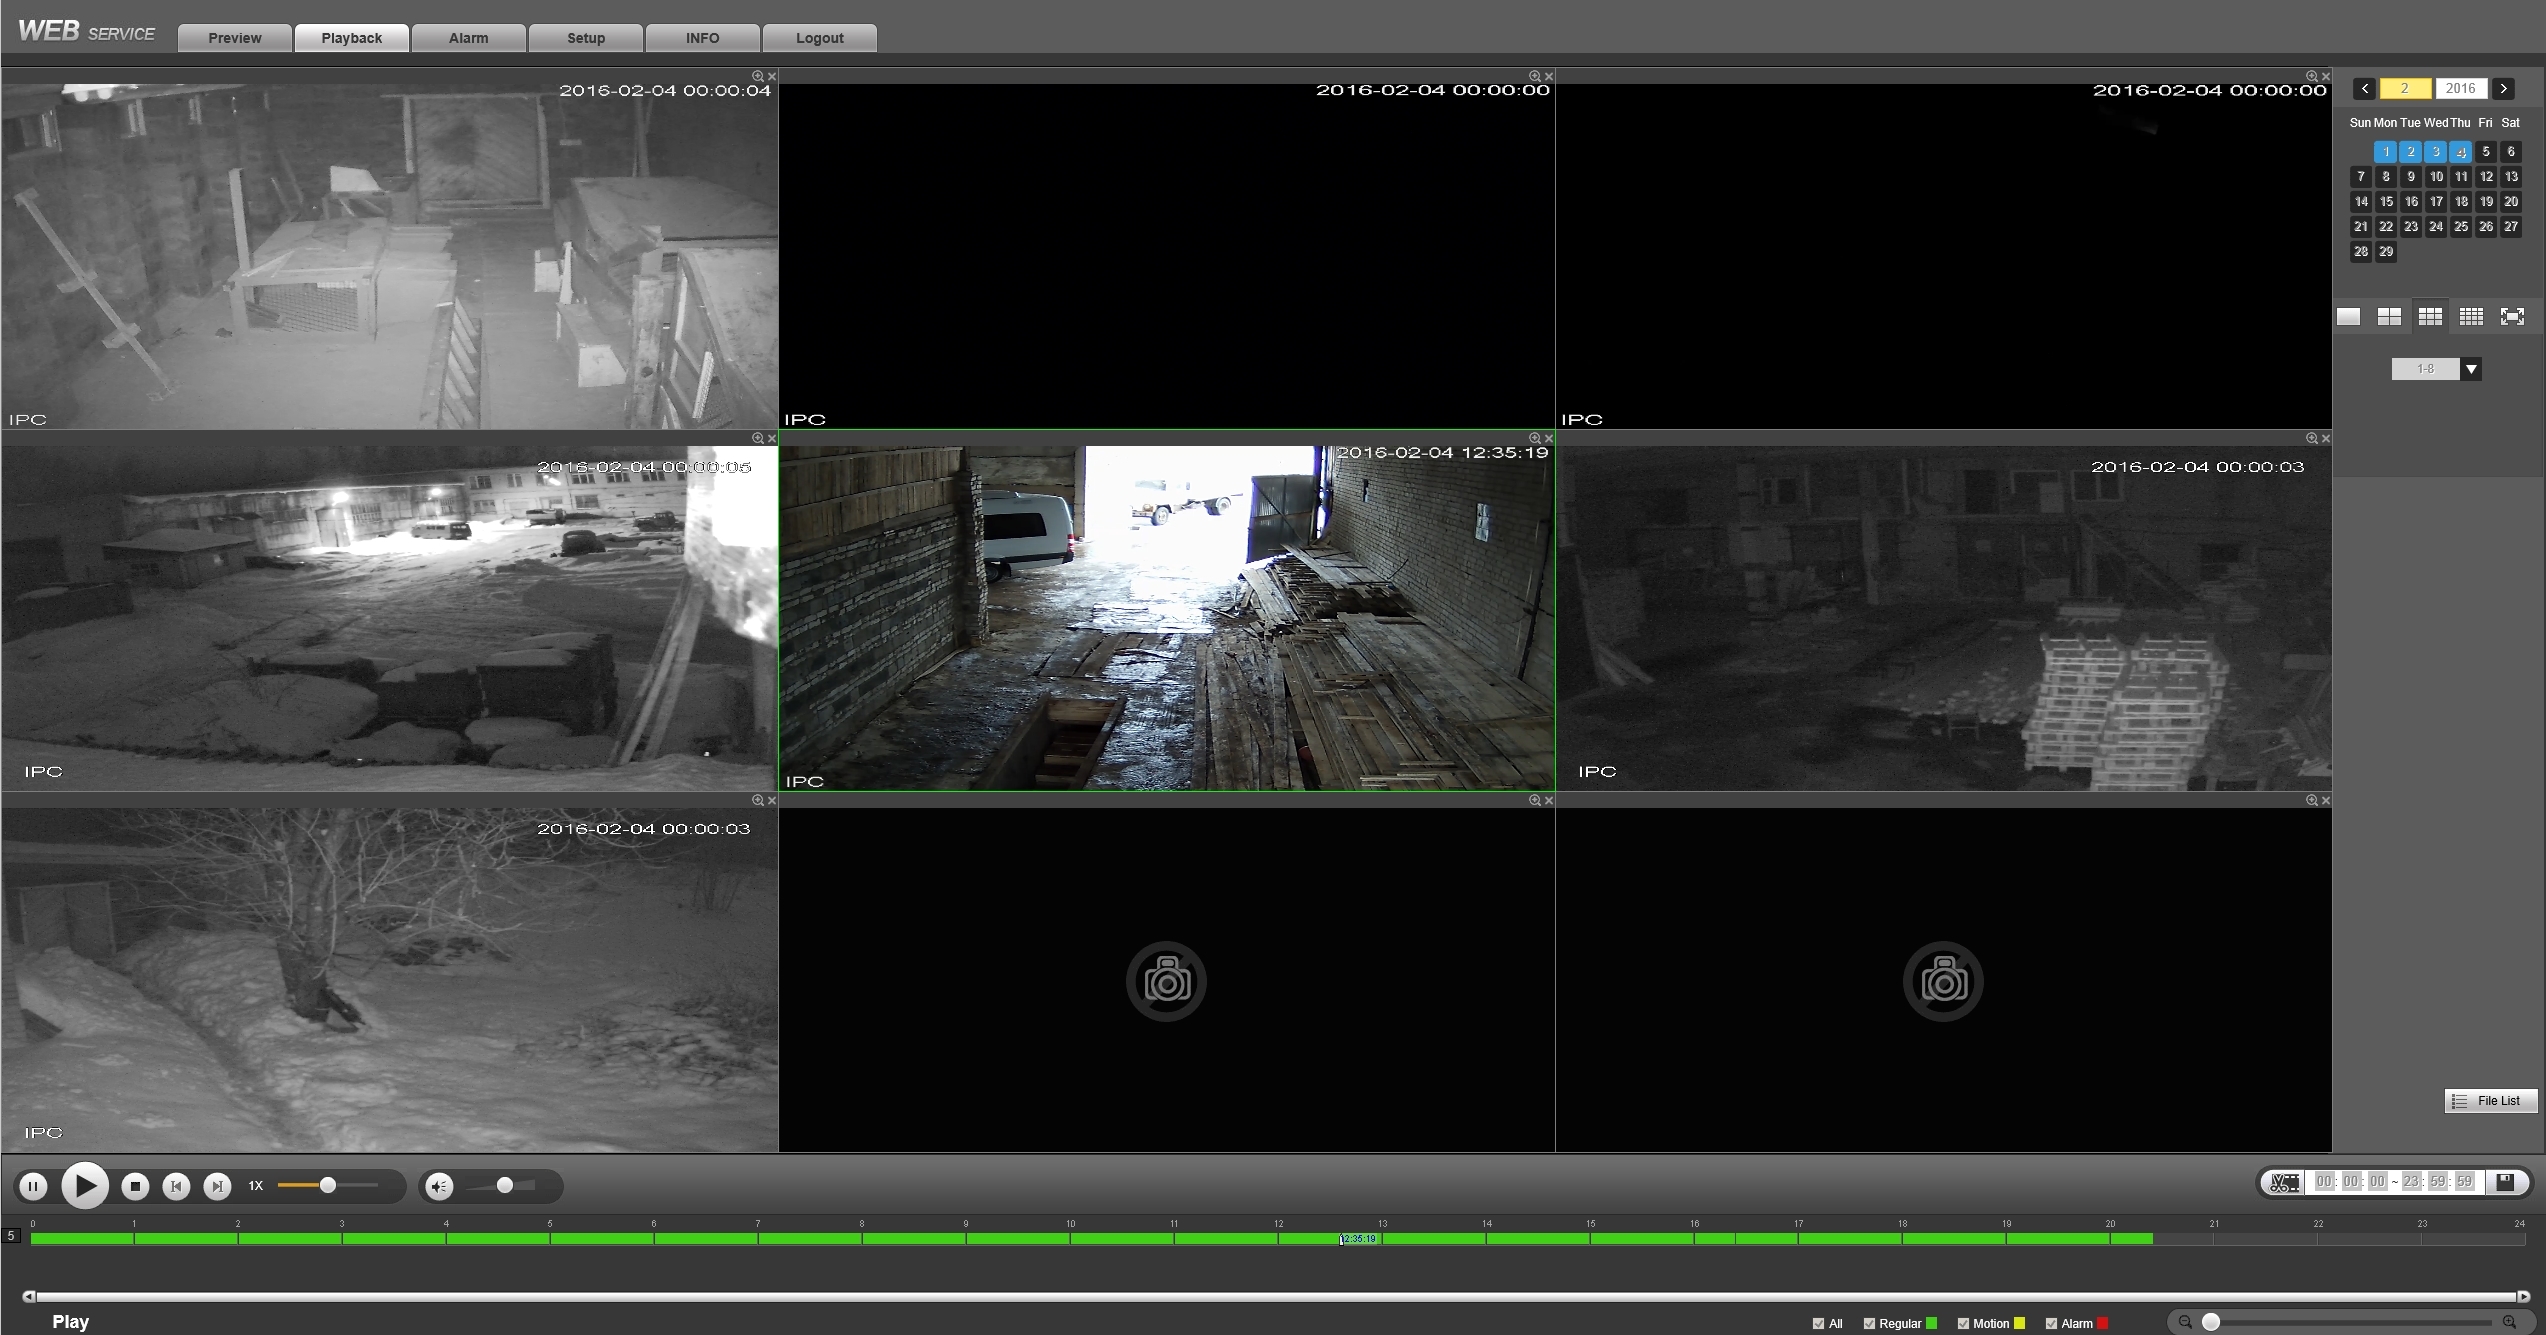Select the four-window split layout
The height and width of the screenshot is (1335, 2546).
2389,317
